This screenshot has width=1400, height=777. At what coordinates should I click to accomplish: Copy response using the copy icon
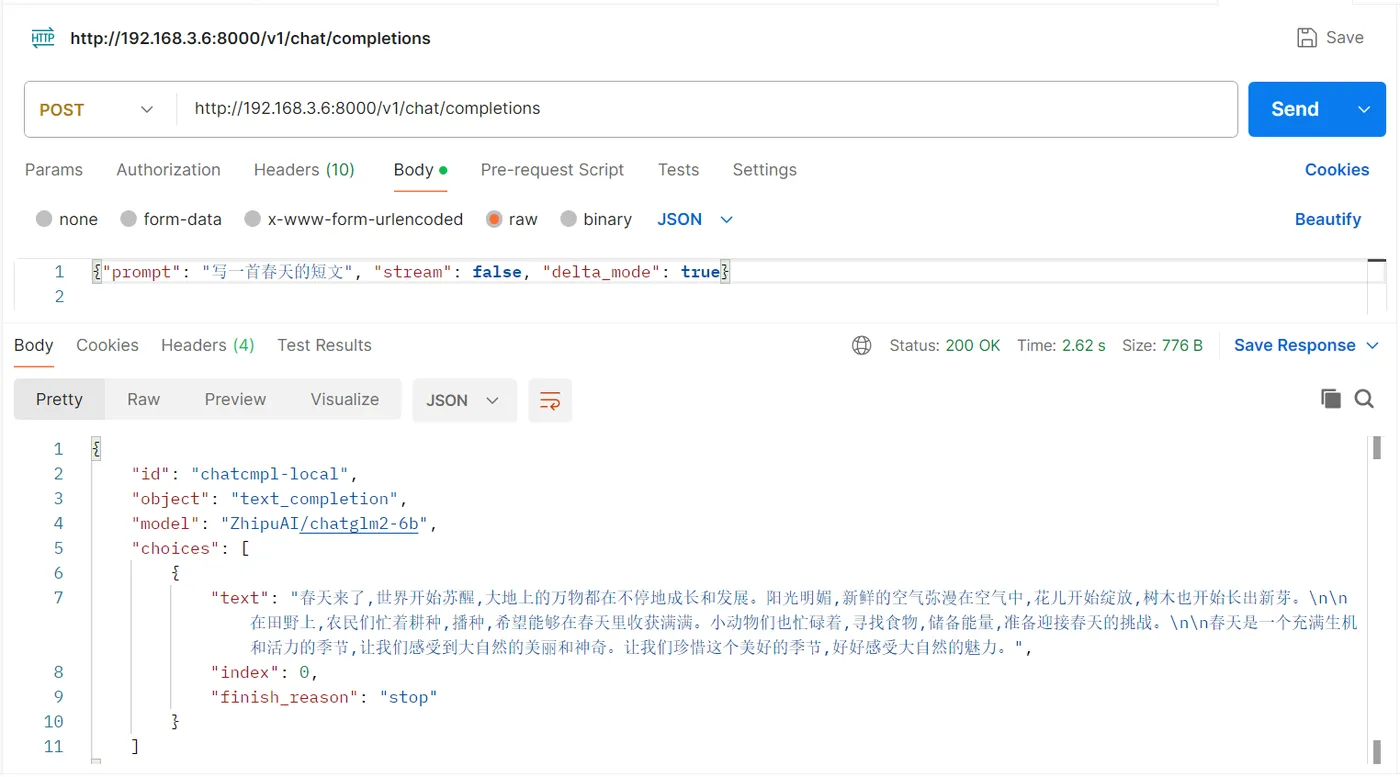point(1330,399)
